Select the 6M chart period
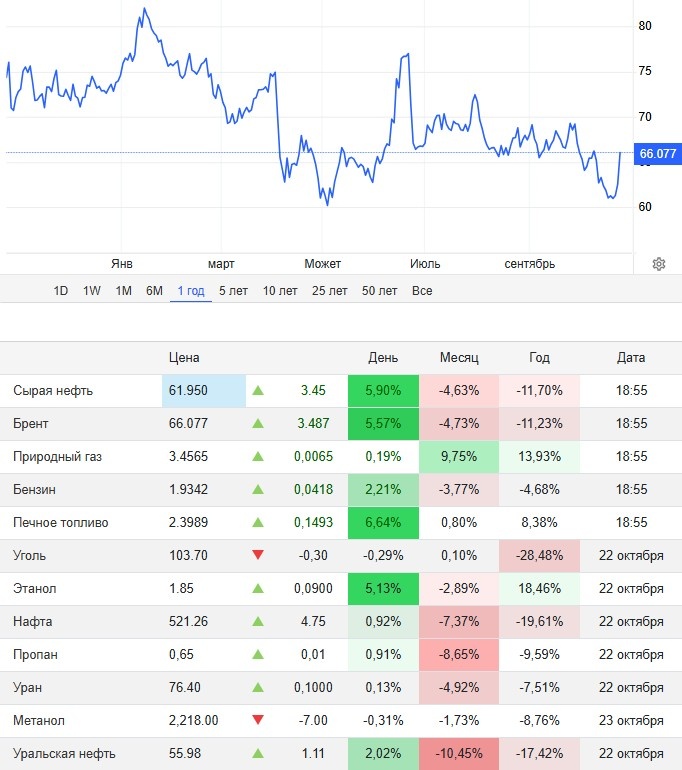 (154, 291)
